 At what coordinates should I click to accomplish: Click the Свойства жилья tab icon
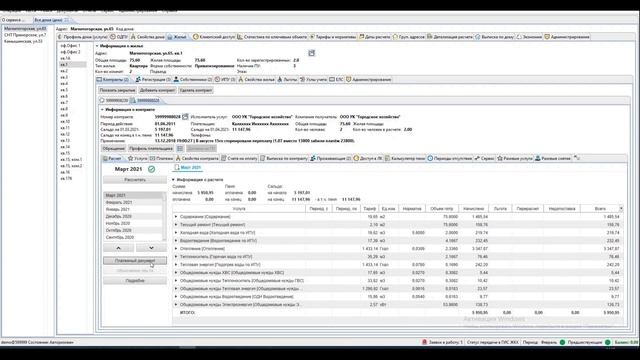pos(241,80)
